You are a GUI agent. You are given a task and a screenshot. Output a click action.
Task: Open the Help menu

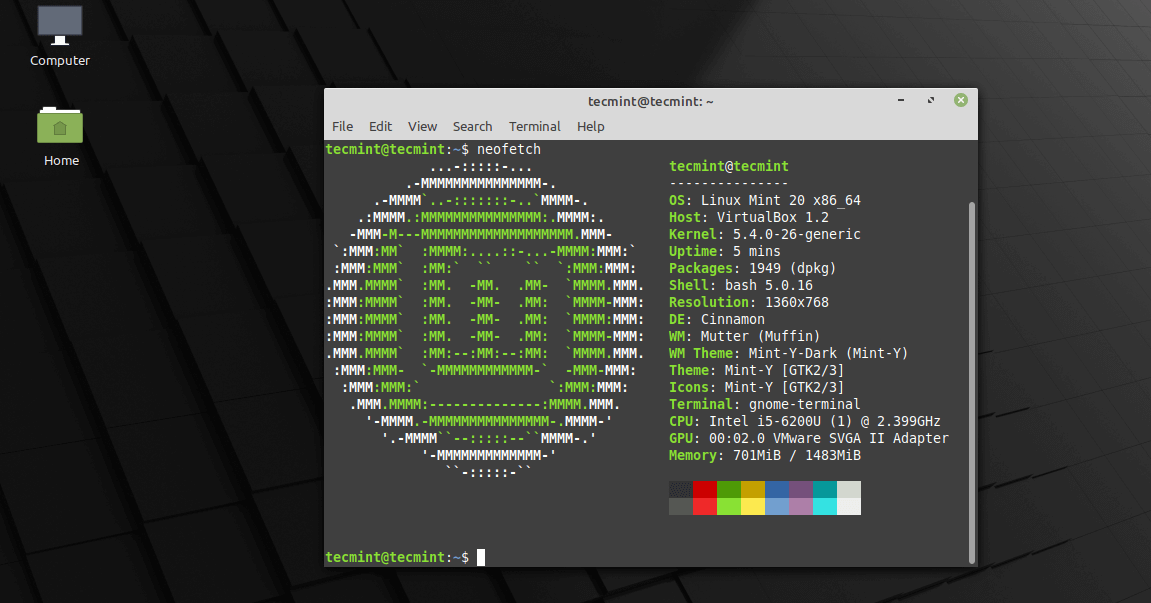point(590,126)
